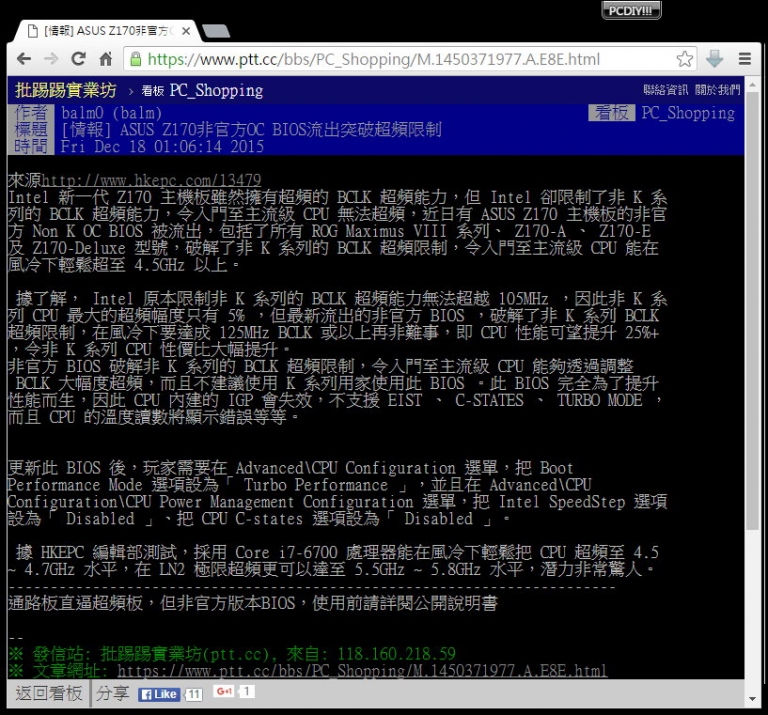
Task: Open the Chrome hamburger menu
Action: 745,59
